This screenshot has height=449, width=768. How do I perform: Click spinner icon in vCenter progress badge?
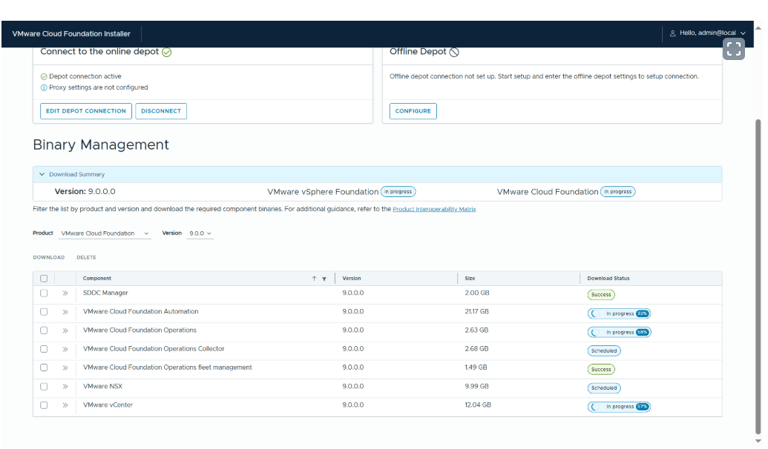594,407
